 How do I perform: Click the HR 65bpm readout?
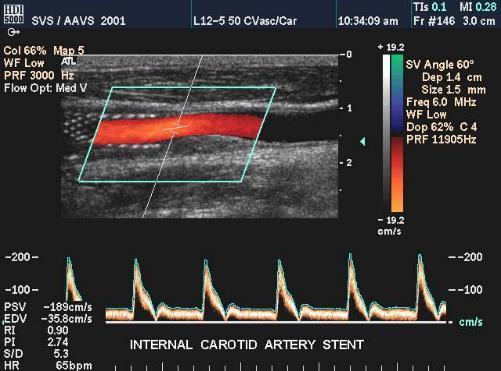click(x=48, y=365)
